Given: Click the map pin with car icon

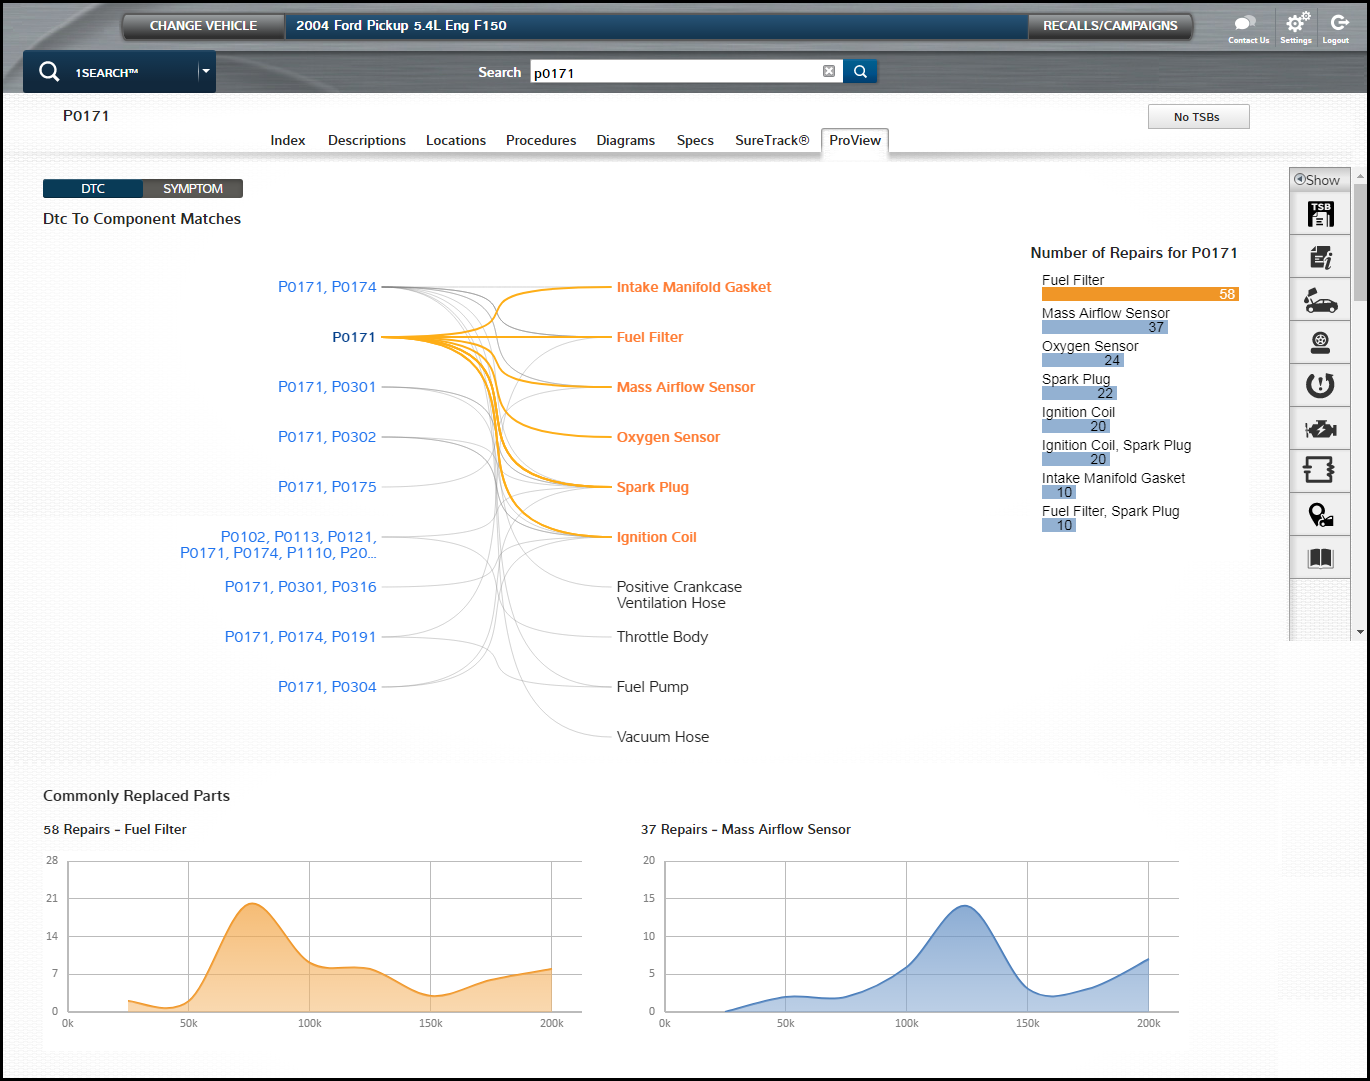Looking at the screenshot, I should tap(1320, 515).
